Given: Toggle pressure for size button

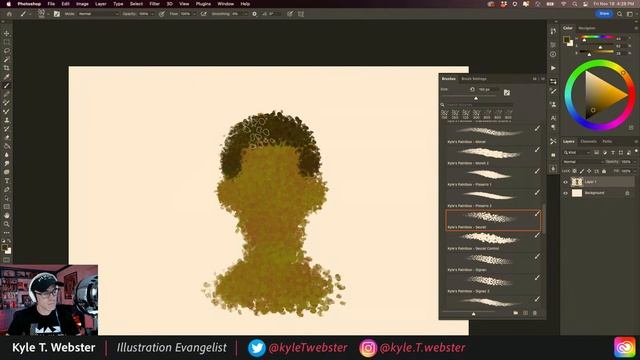Looking at the screenshot, I should click(x=290, y=14).
